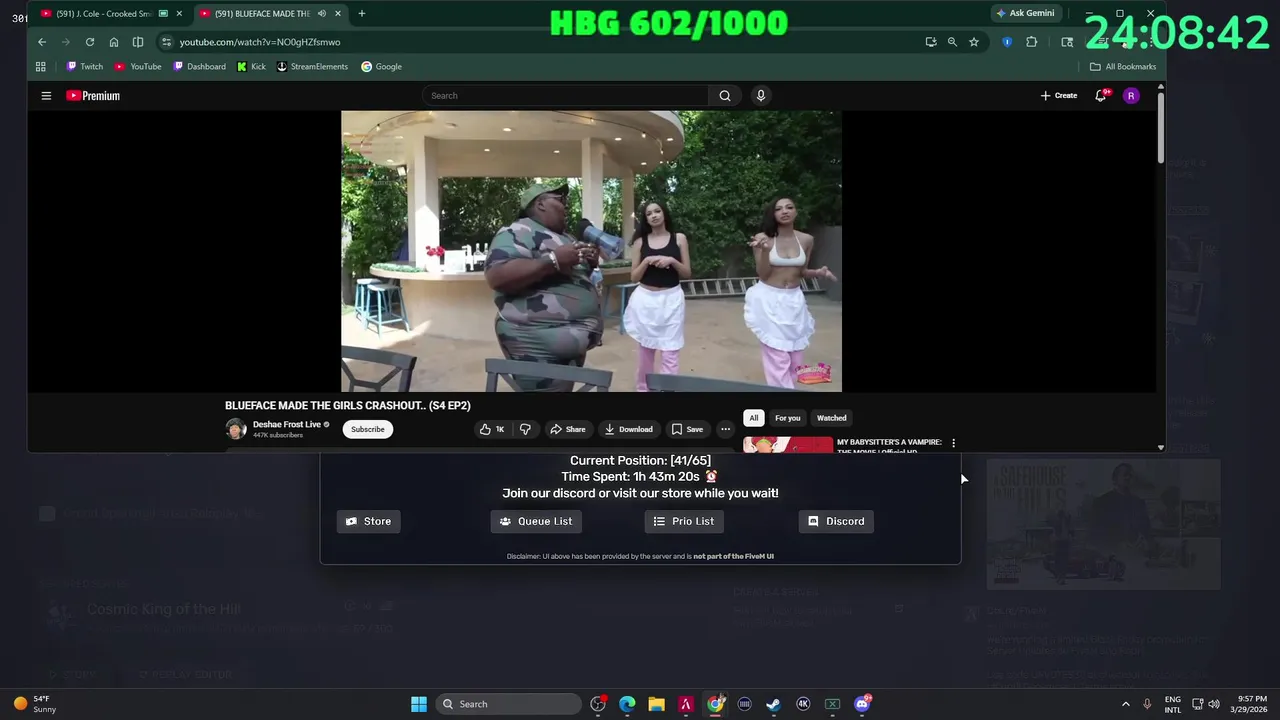The image size is (1280, 720).
Task: Click the taskbar Search box
Action: point(509,704)
